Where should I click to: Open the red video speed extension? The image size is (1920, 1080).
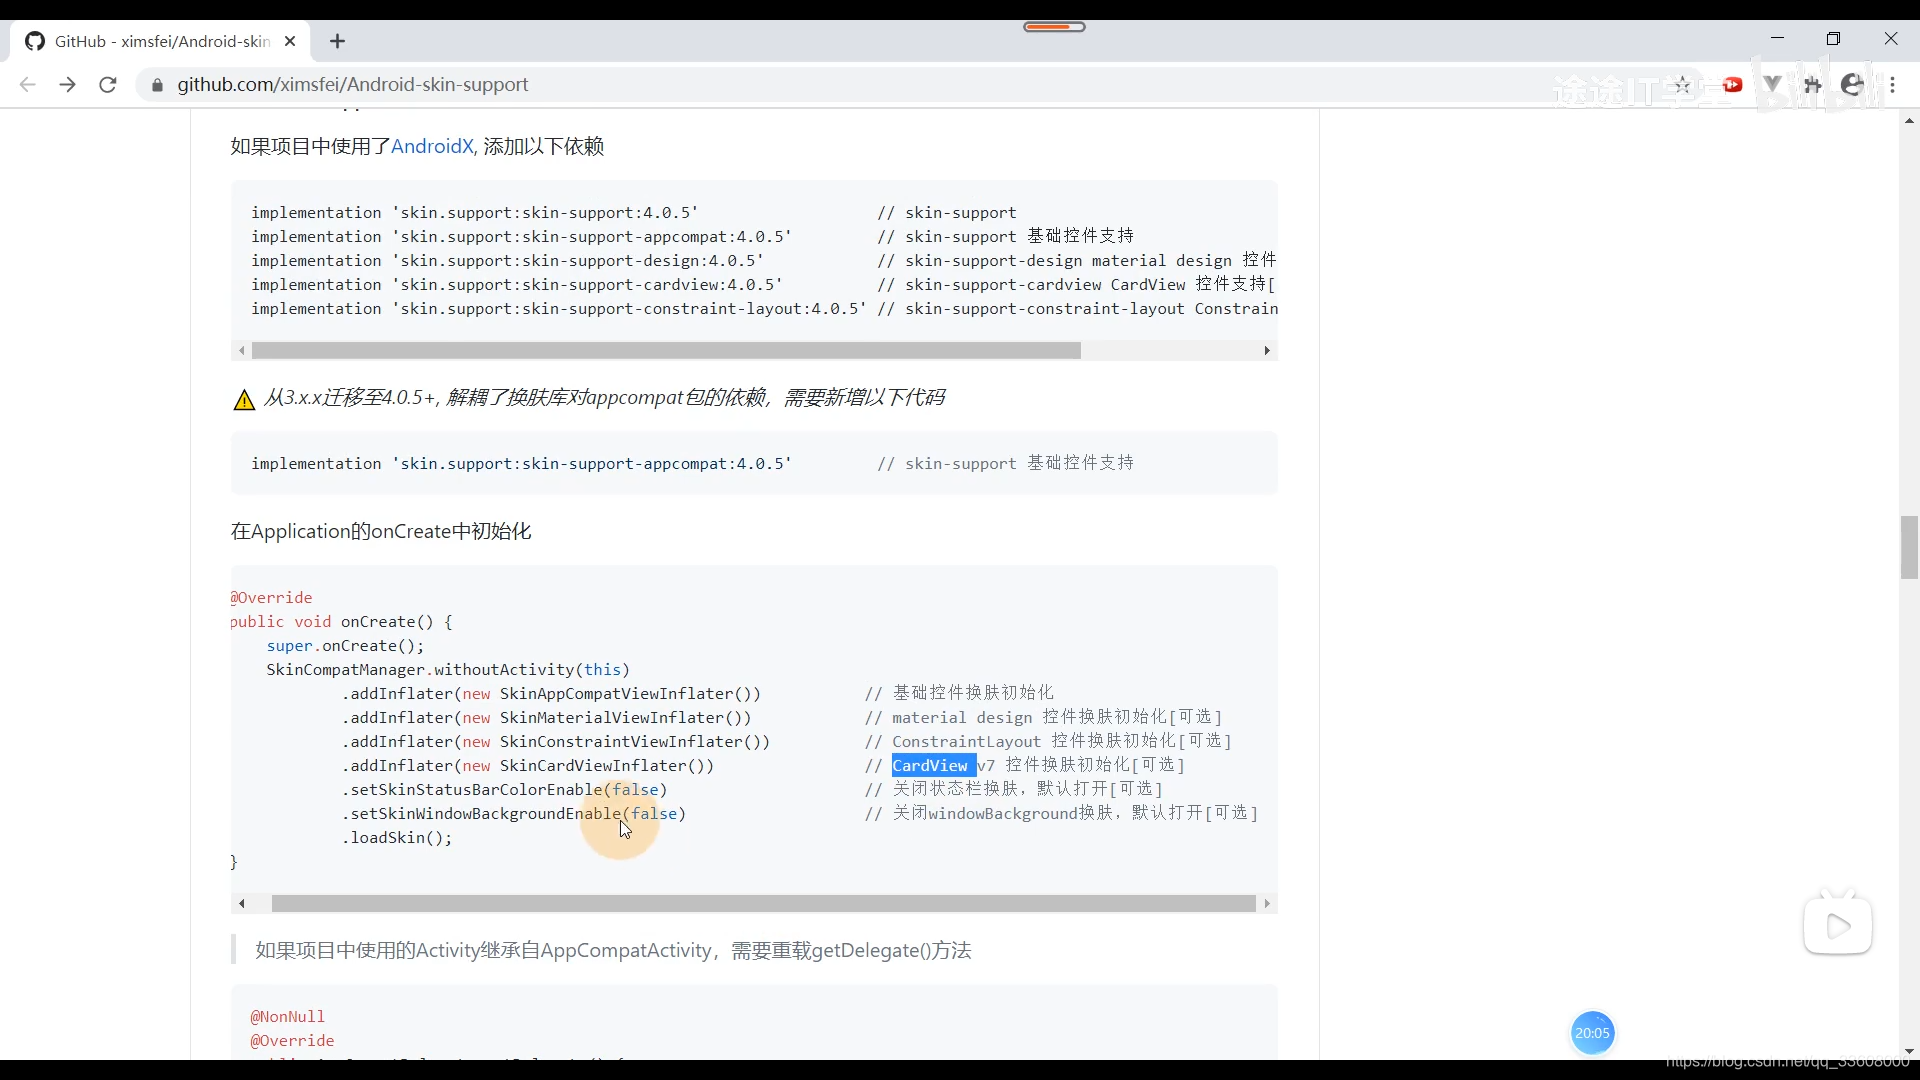click(x=1733, y=85)
